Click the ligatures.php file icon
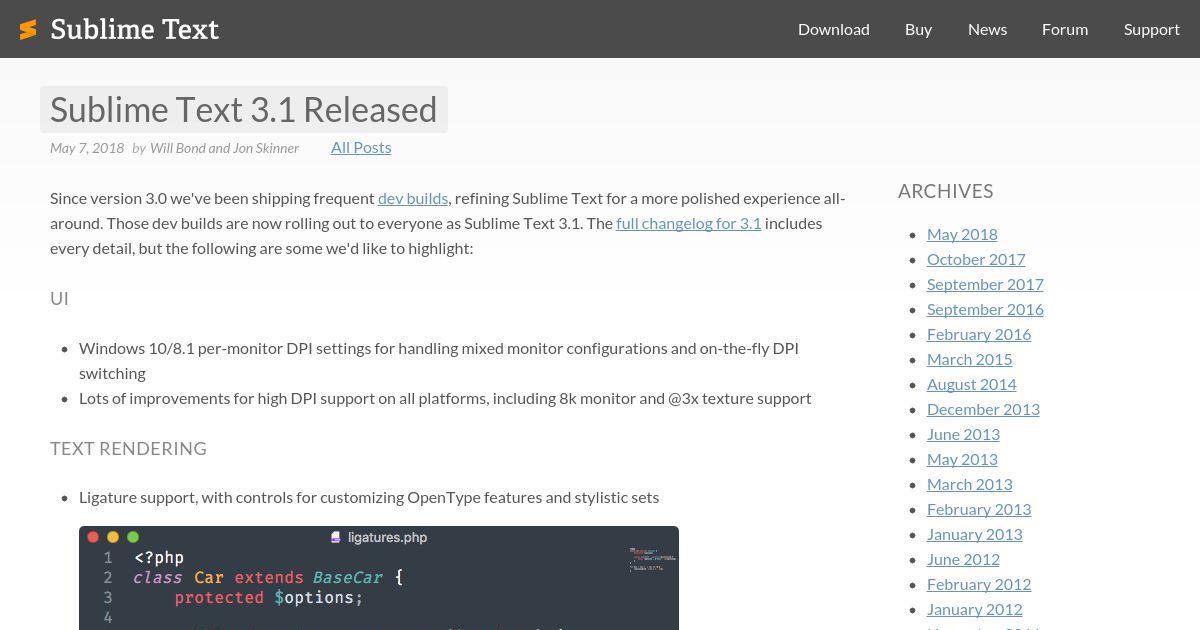This screenshot has width=1200, height=630. pos(336,537)
